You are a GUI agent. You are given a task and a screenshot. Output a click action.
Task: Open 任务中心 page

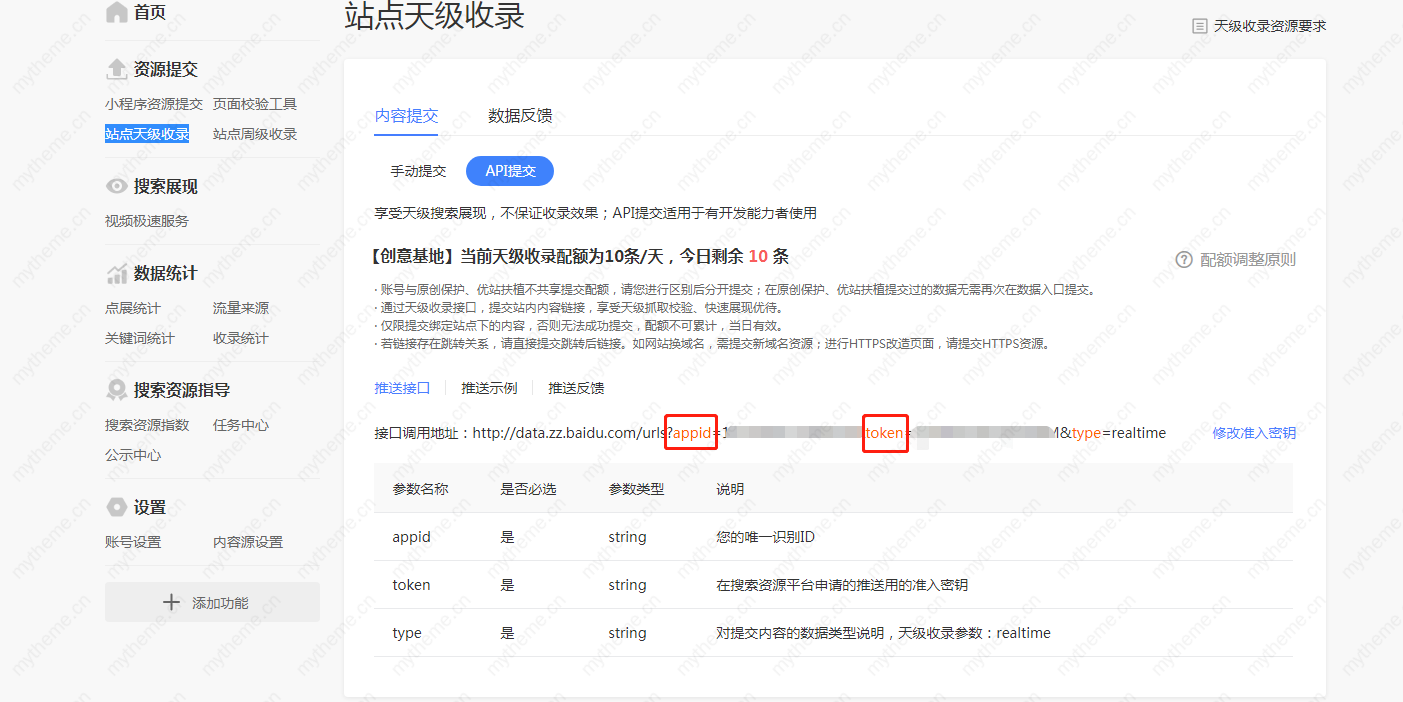point(243,424)
